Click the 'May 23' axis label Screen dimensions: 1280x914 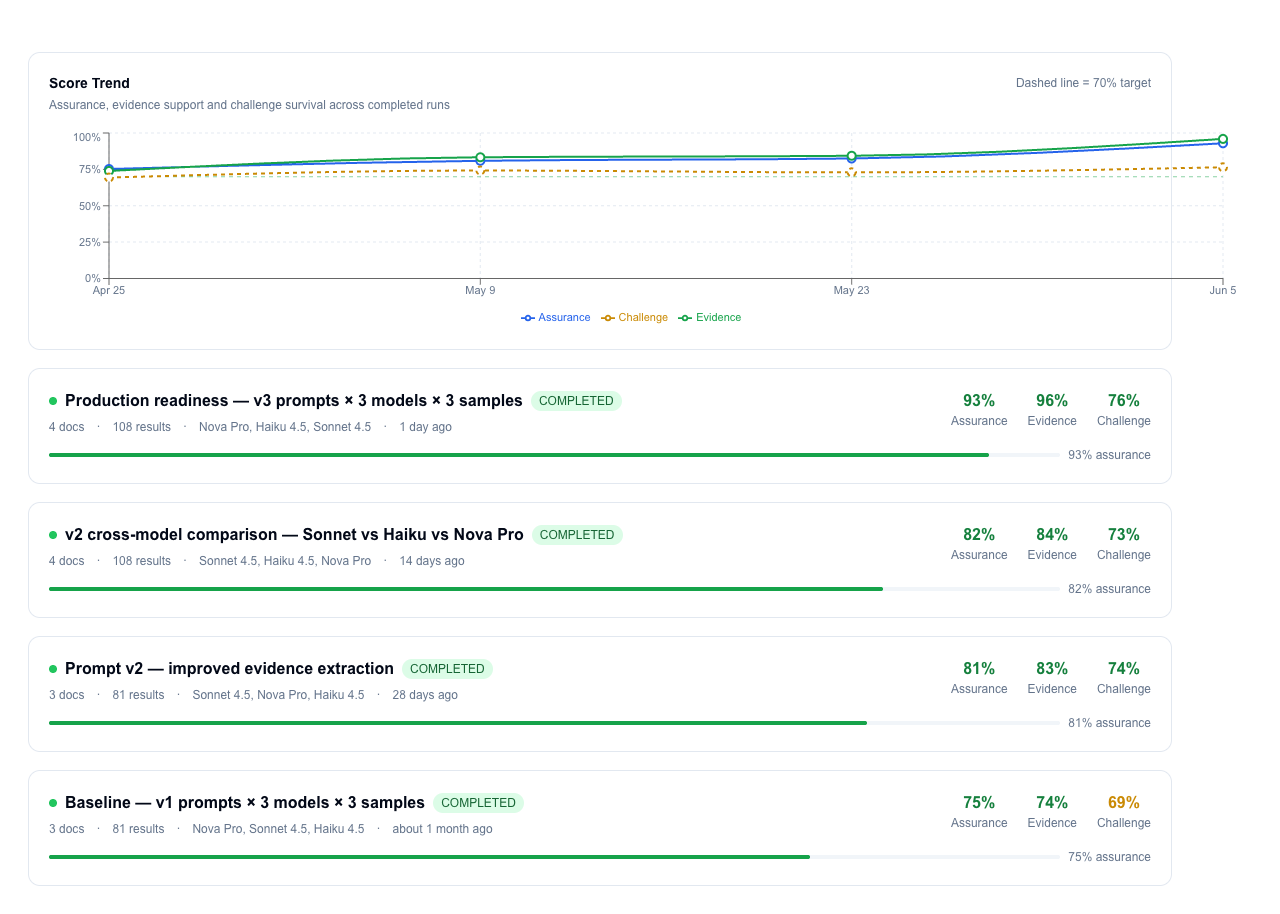pyautogui.click(x=851, y=291)
